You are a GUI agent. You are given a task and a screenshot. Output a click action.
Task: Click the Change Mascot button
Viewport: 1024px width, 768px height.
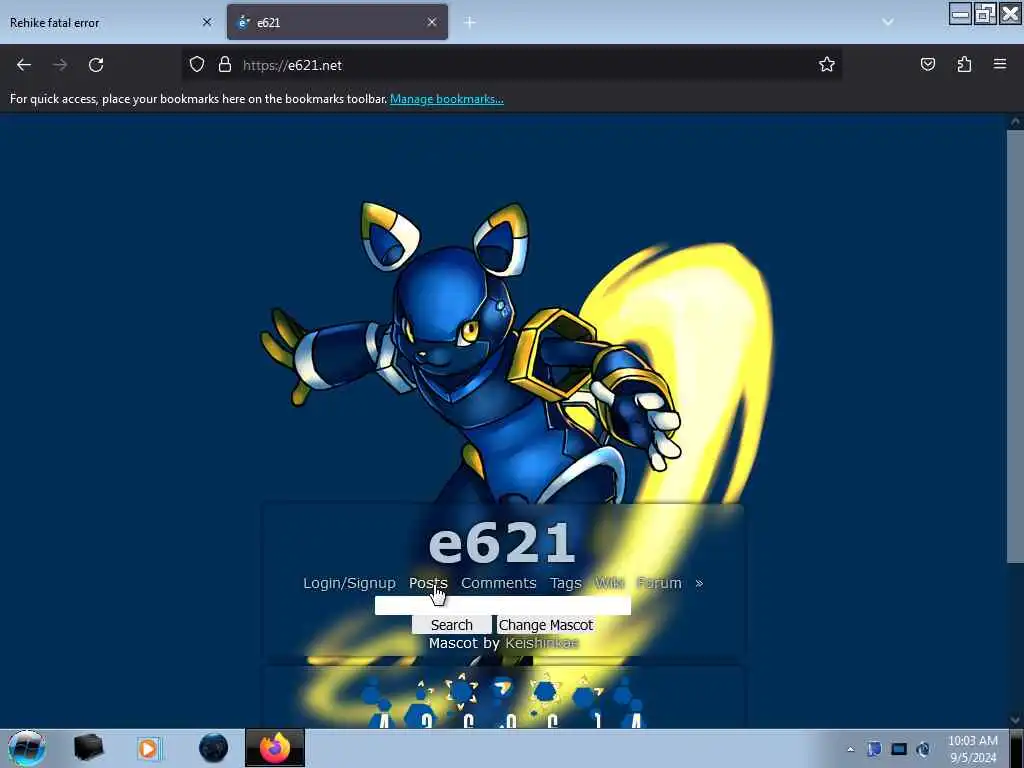tap(546, 625)
